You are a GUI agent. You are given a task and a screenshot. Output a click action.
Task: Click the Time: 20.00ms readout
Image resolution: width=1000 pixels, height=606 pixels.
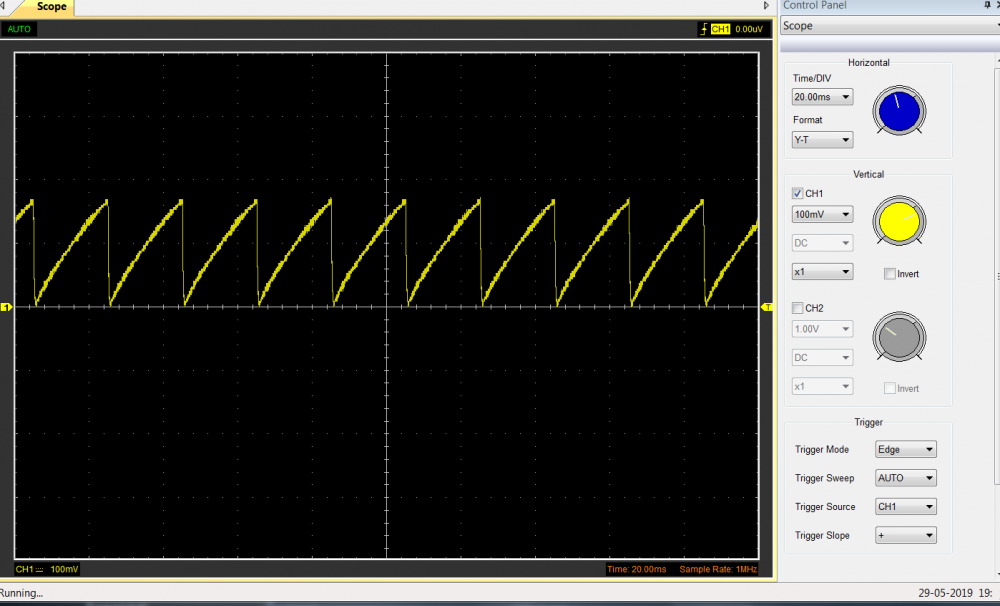(x=636, y=569)
